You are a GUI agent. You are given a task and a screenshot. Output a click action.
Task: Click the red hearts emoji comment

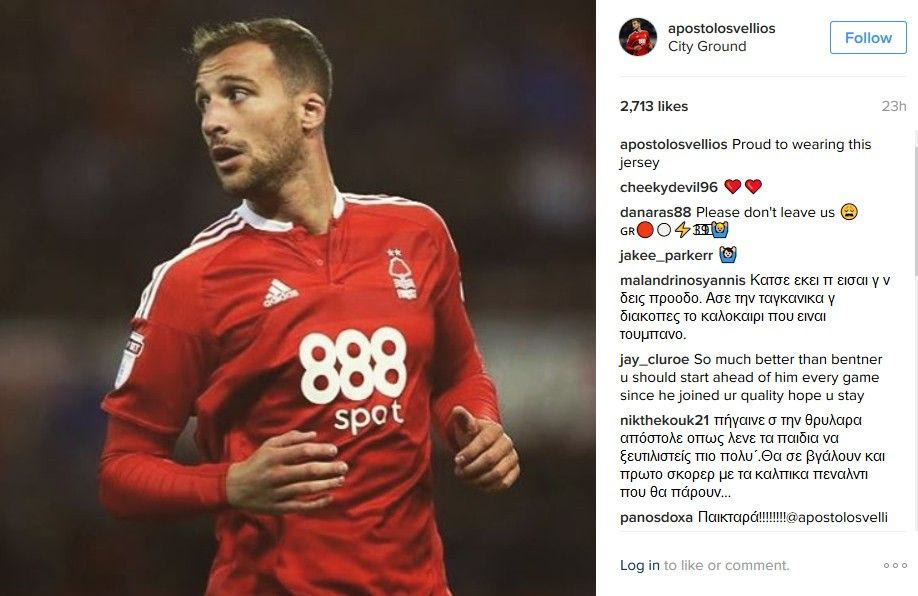tap(743, 187)
